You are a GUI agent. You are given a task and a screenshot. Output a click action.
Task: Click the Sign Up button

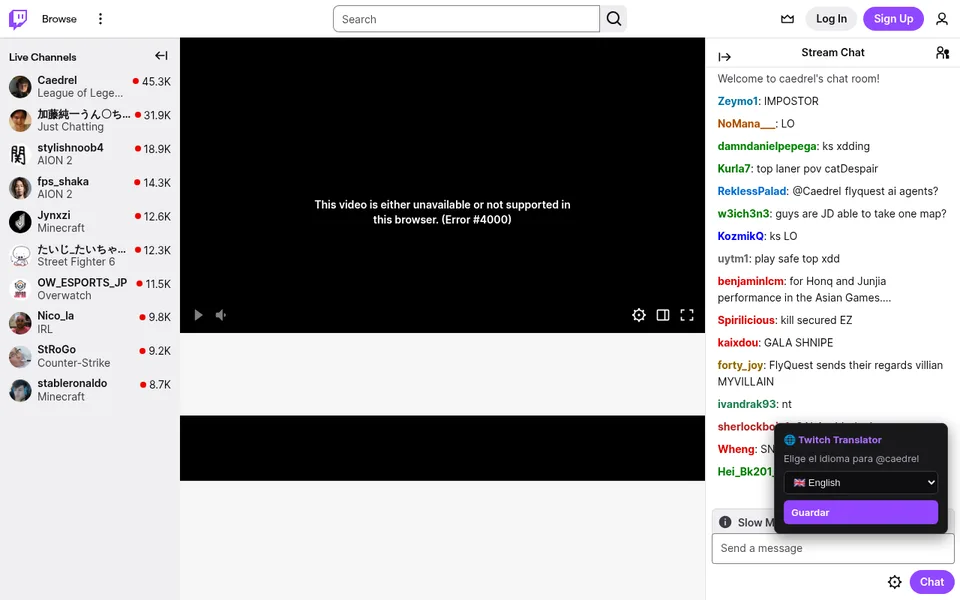(893, 19)
